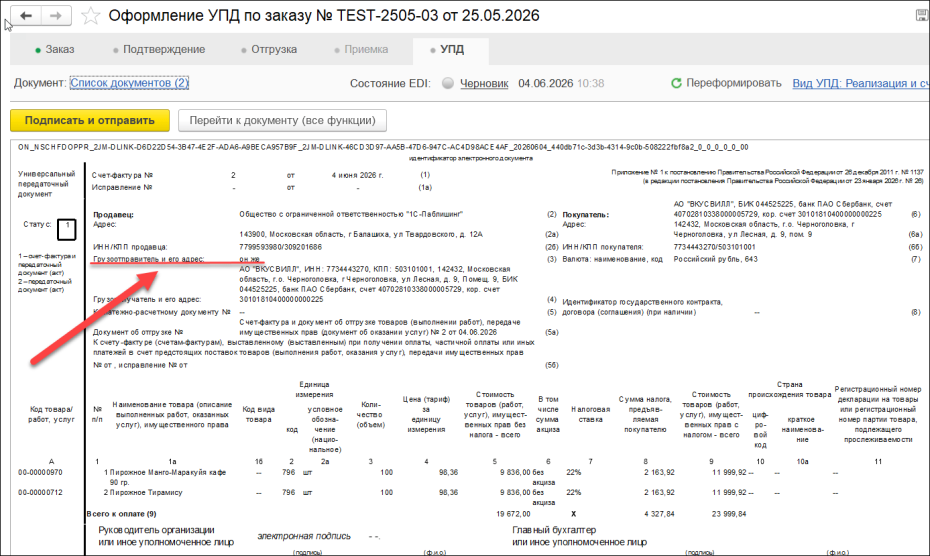930x556 pixels.
Task: Click invoice date 4 июня 2026 г.
Action: [x=358, y=176]
